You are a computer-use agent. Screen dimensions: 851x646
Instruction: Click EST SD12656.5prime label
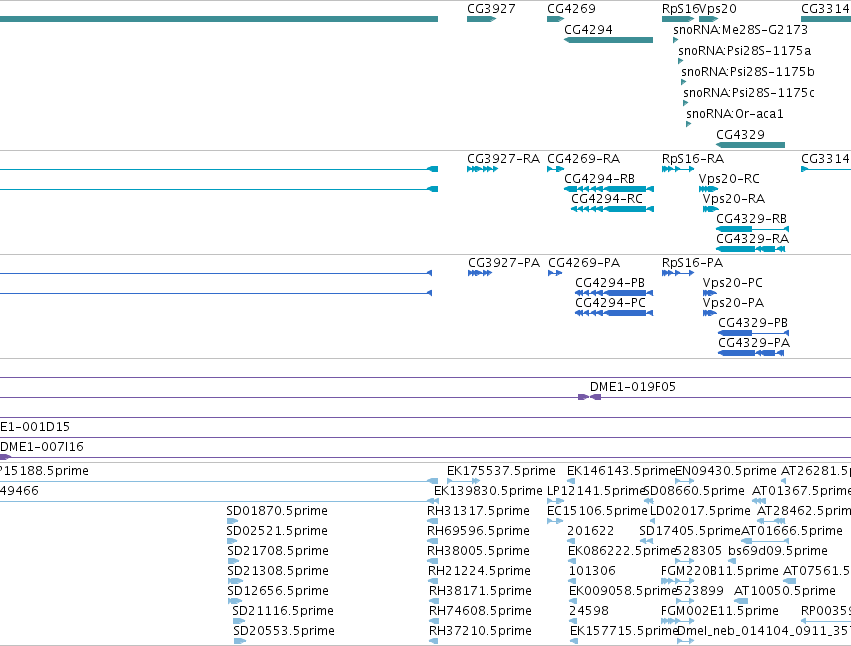[278, 591]
